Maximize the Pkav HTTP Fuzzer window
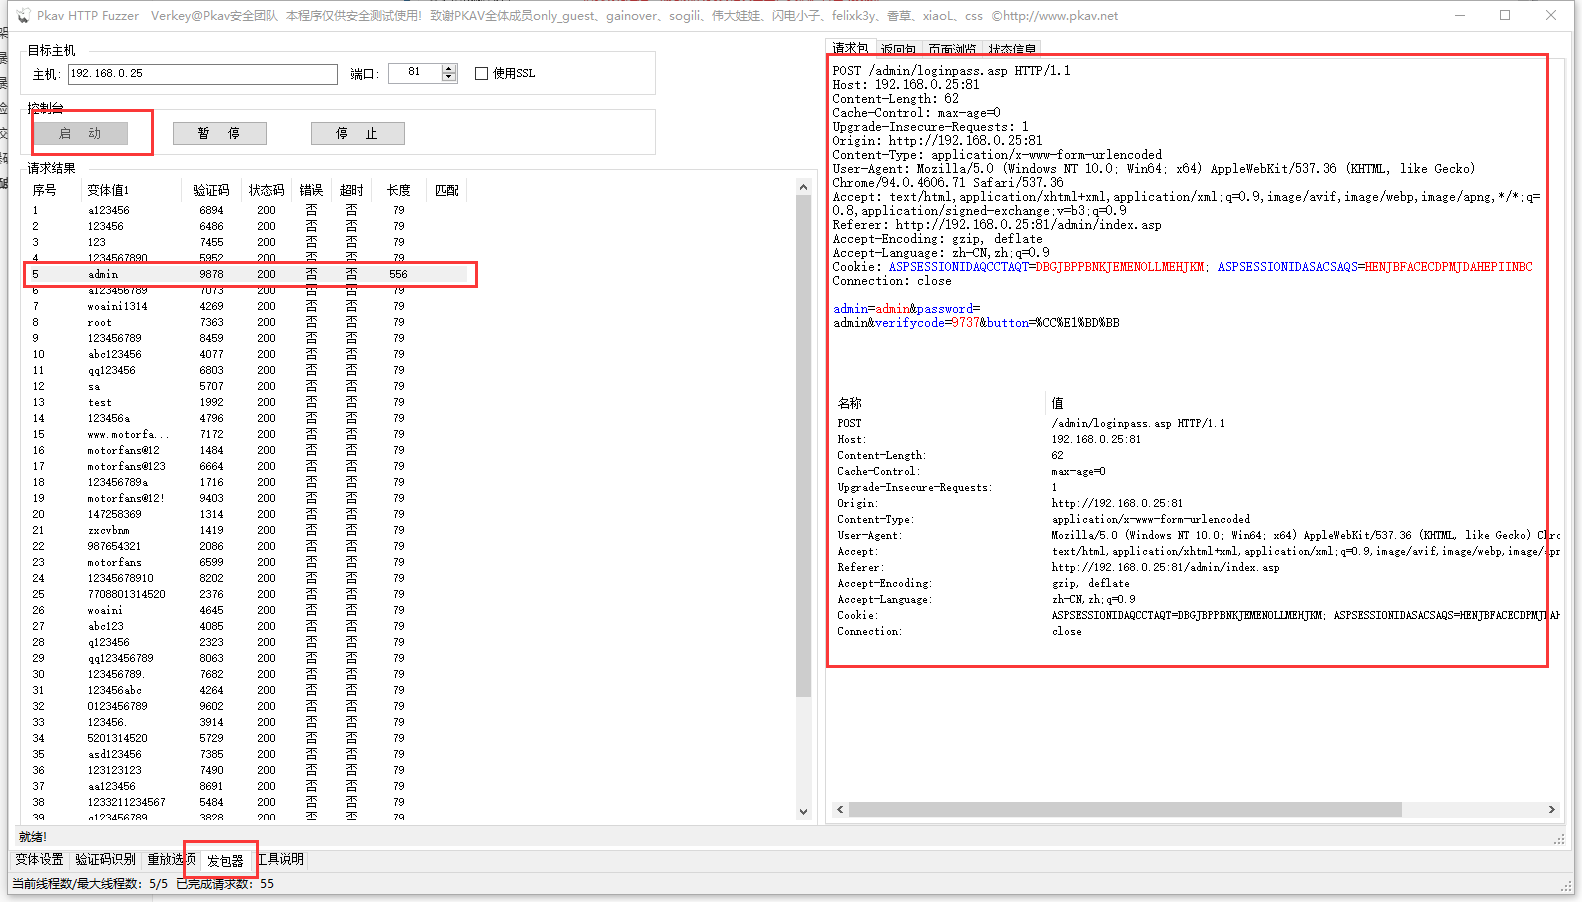The image size is (1582, 902). pyautogui.click(x=1505, y=15)
